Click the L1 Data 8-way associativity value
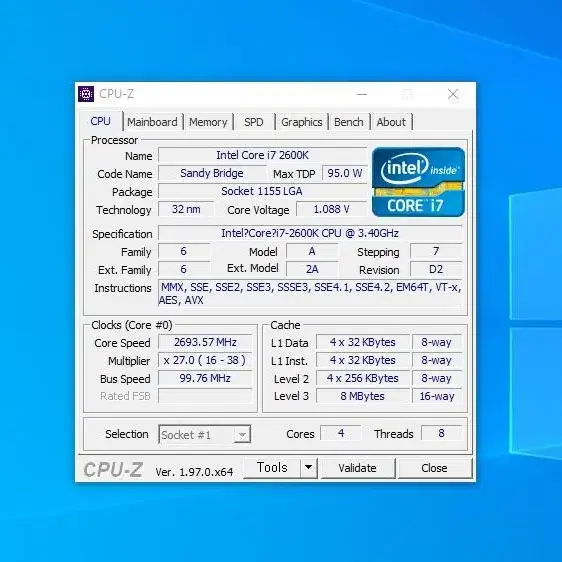This screenshot has width=562, height=562. point(437,342)
